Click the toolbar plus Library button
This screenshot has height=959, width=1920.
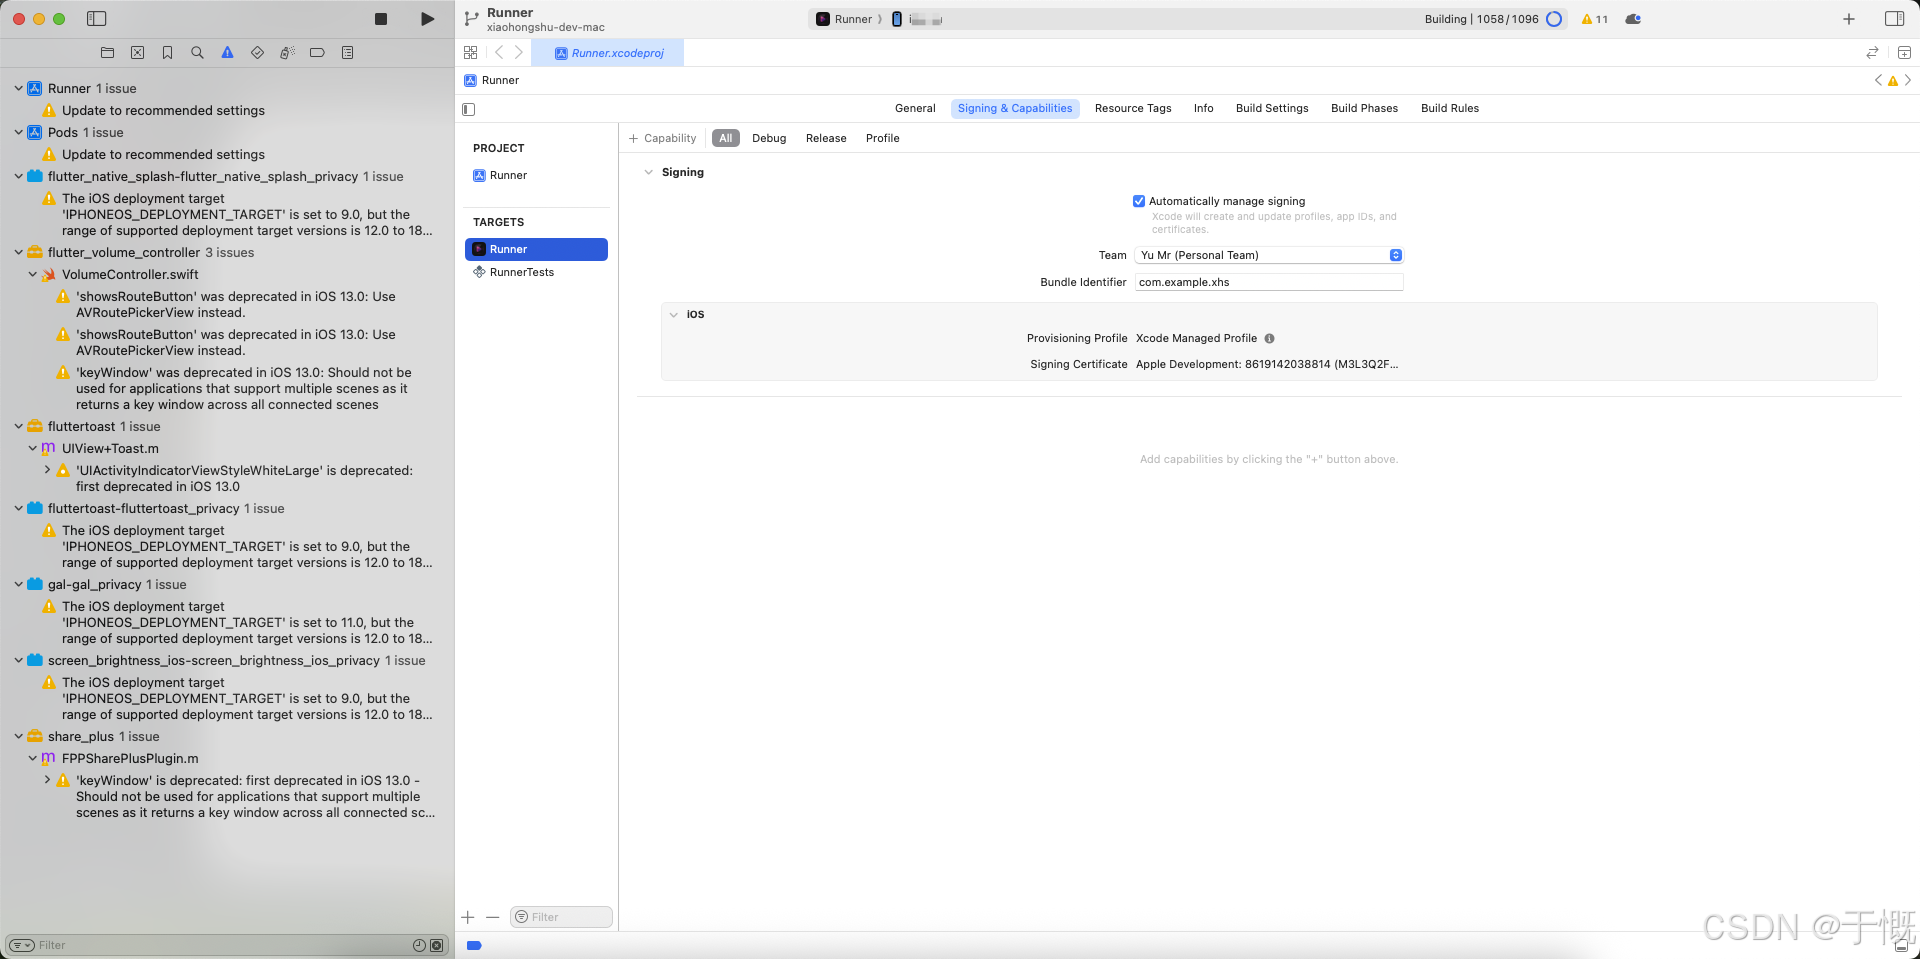[1849, 19]
